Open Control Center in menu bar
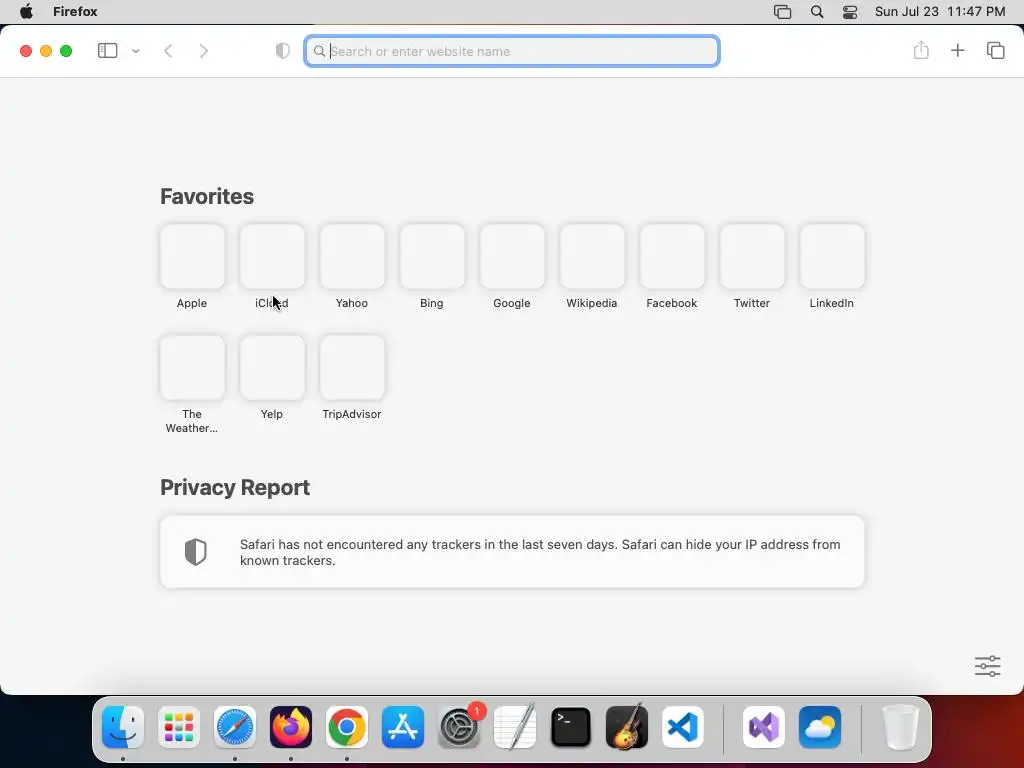The height and width of the screenshot is (768, 1024). (x=850, y=12)
